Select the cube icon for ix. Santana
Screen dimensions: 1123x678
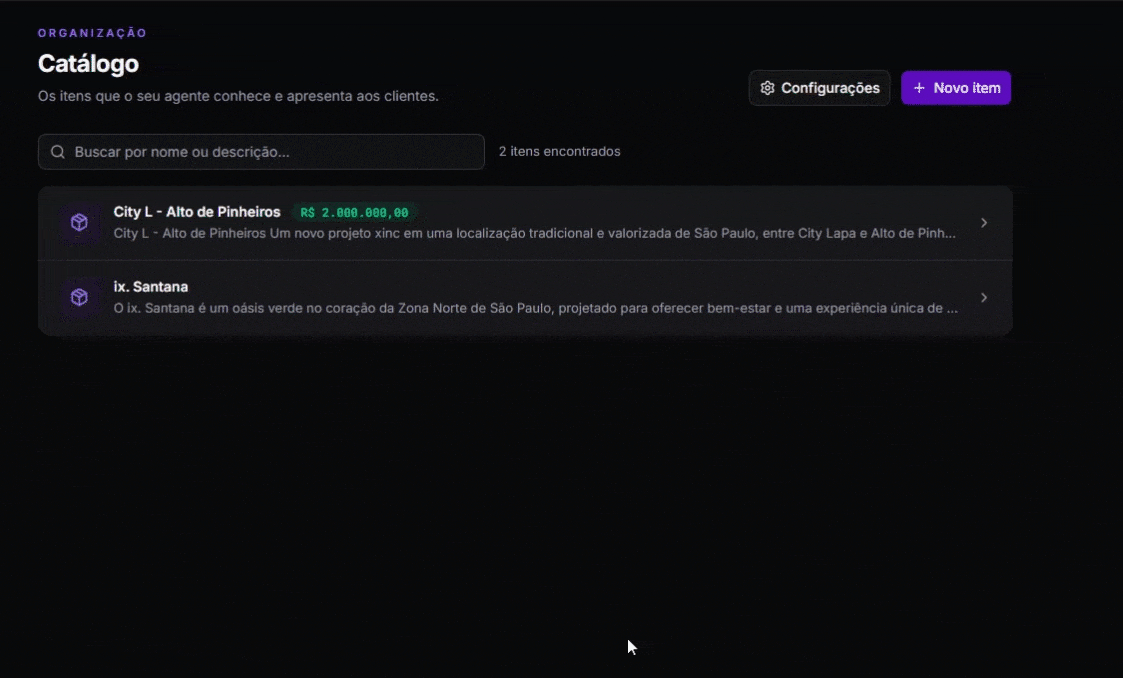(79, 297)
